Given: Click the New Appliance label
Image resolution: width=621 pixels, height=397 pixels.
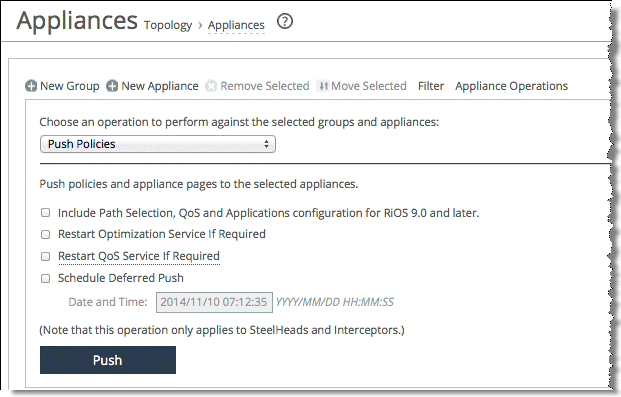Looking at the screenshot, I should [x=160, y=86].
